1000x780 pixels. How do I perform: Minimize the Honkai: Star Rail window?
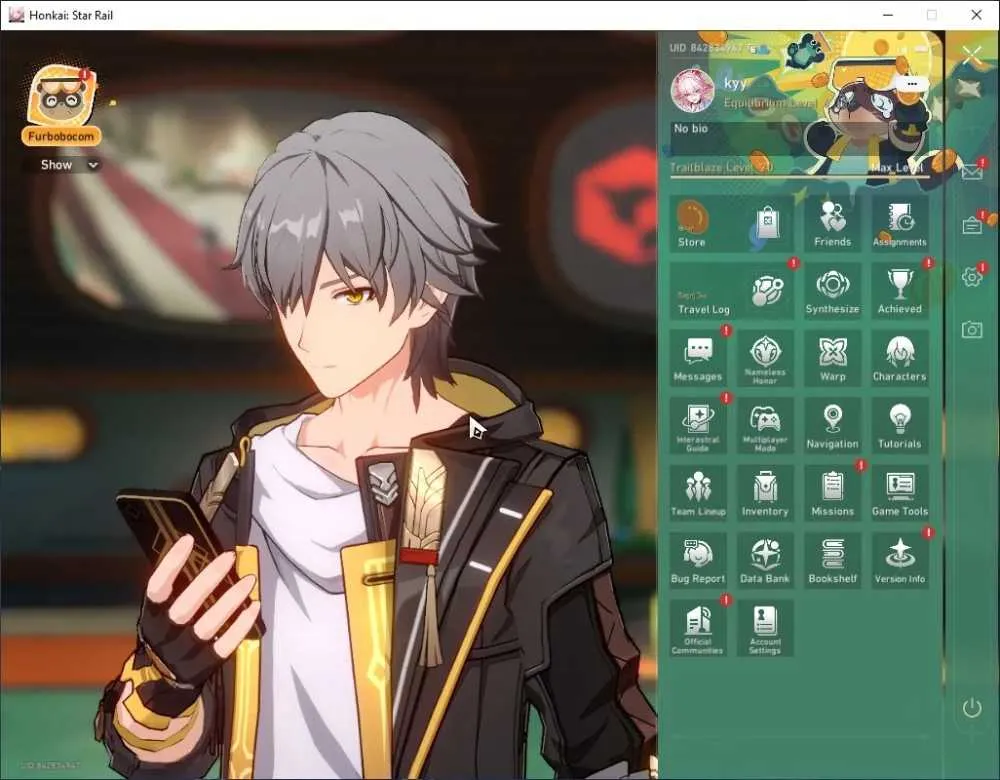888,15
